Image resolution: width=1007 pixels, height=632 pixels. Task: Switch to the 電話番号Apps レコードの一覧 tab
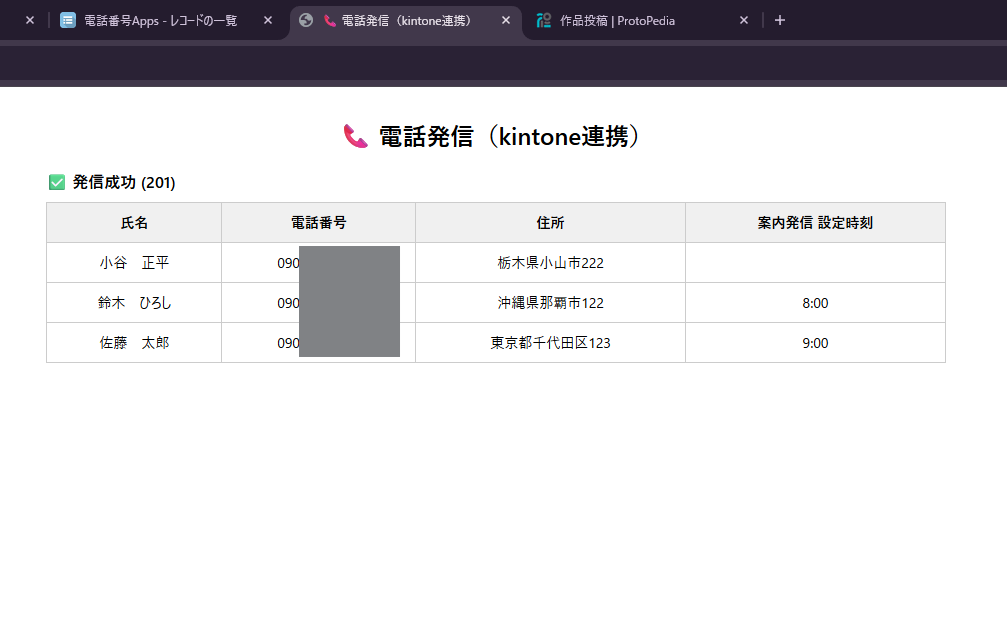click(160, 20)
